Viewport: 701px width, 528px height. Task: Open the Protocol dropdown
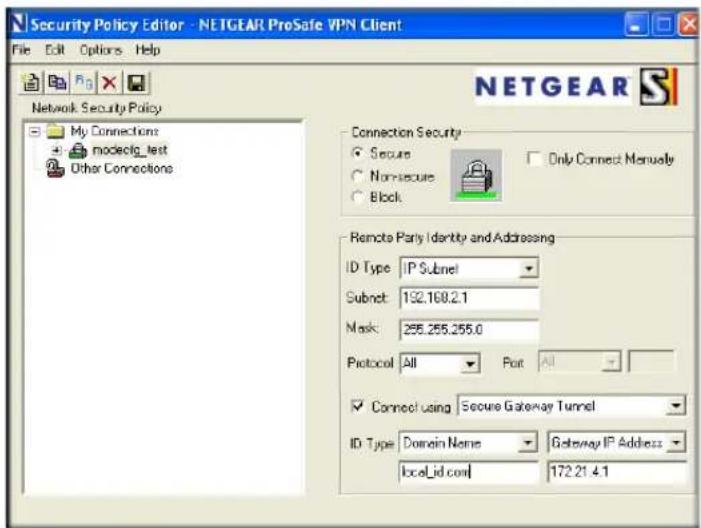(x=470, y=363)
